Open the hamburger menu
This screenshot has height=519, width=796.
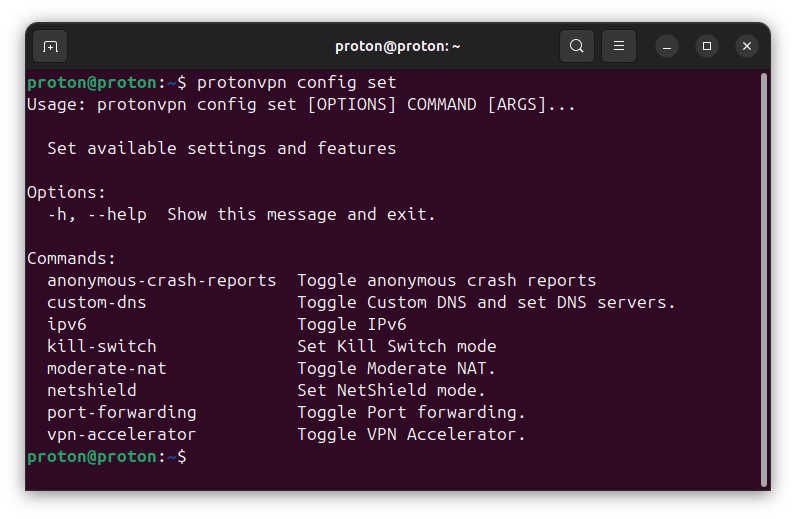coord(619,46)
